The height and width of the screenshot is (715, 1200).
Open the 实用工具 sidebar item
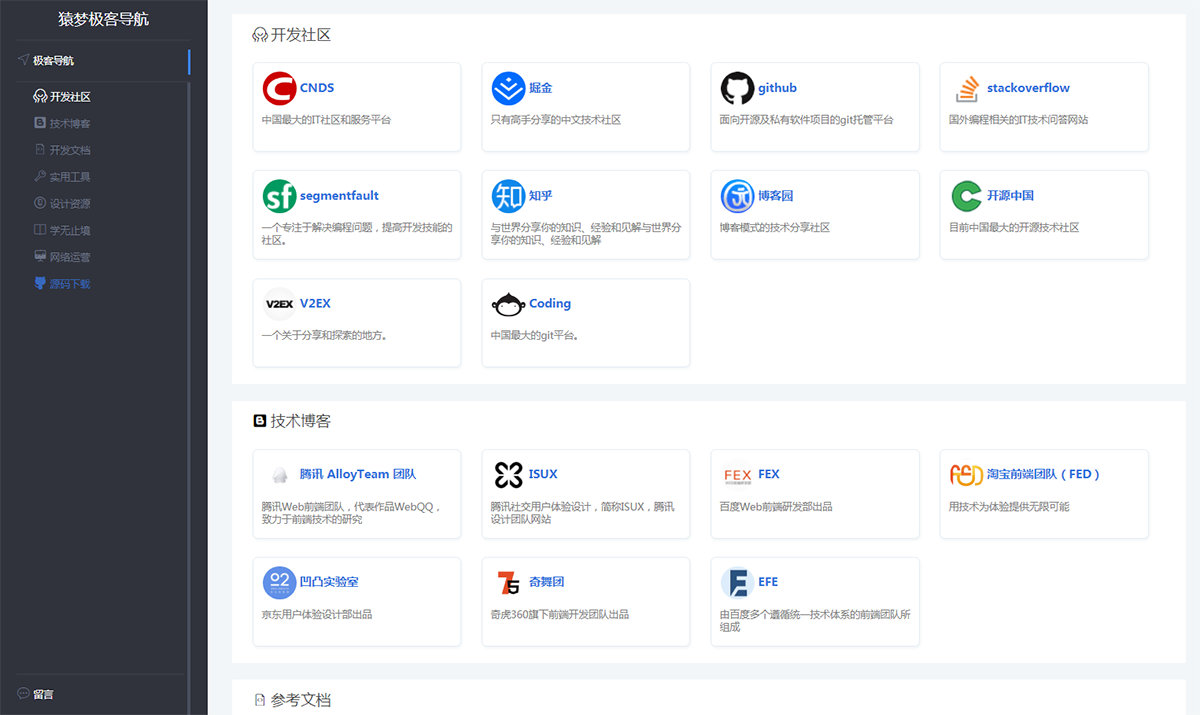(62, 176)
